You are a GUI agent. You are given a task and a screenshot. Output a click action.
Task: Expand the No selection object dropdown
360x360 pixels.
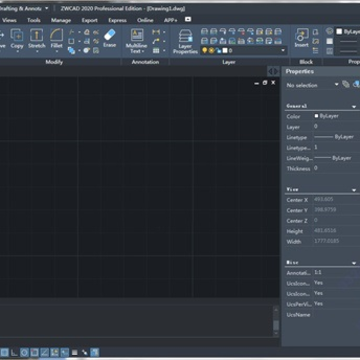click(336, 85)
